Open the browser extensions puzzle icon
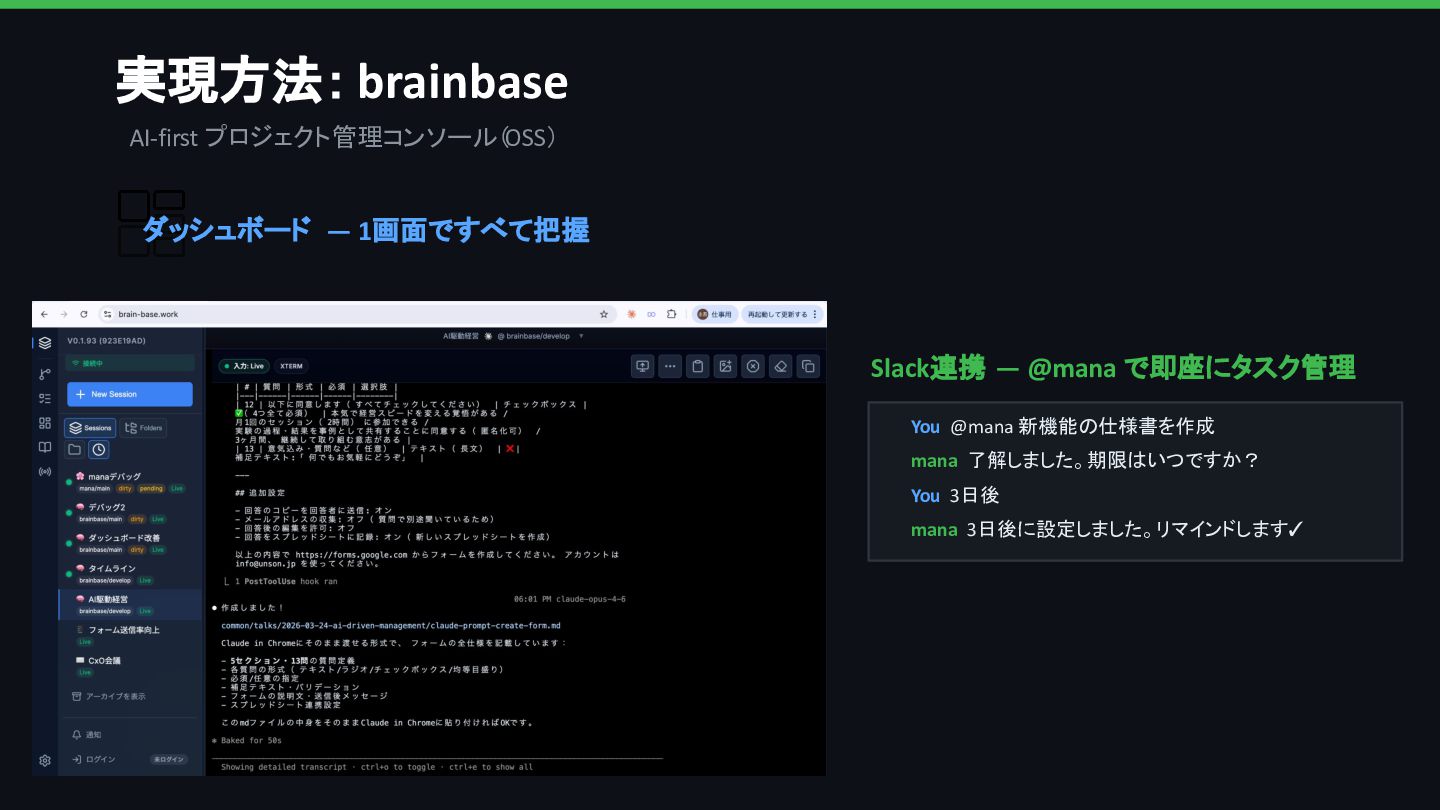1440x810 pixels. pos(672,314)
